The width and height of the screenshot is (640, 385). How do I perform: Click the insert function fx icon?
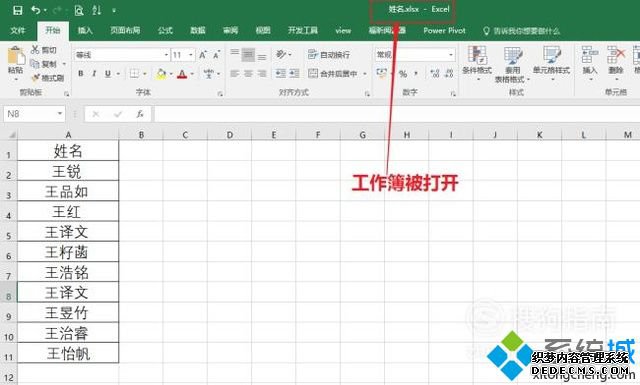pyautogui.click(x=140, y=114)
